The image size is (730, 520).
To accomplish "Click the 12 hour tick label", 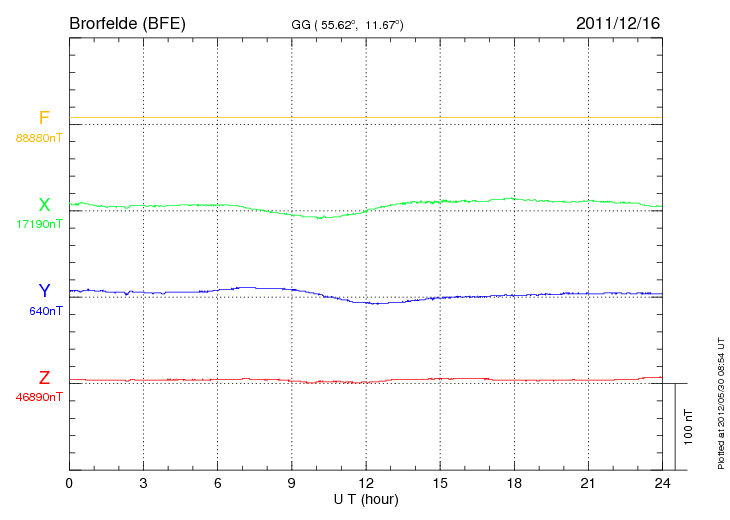I will pos(366,484).
